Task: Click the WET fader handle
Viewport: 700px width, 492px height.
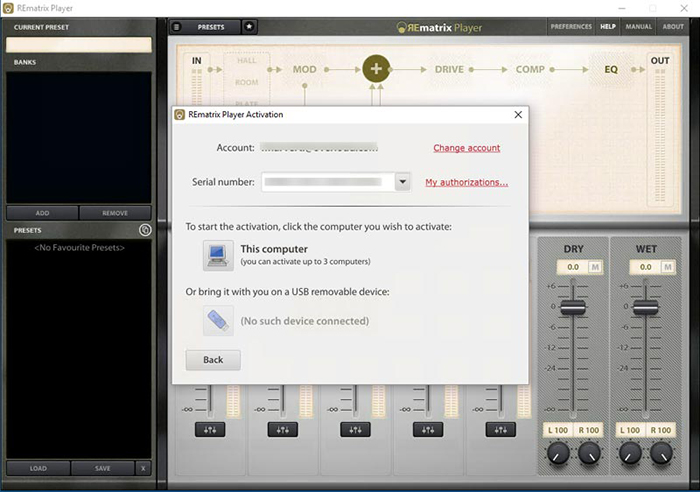Action: [x=646, y=308]
